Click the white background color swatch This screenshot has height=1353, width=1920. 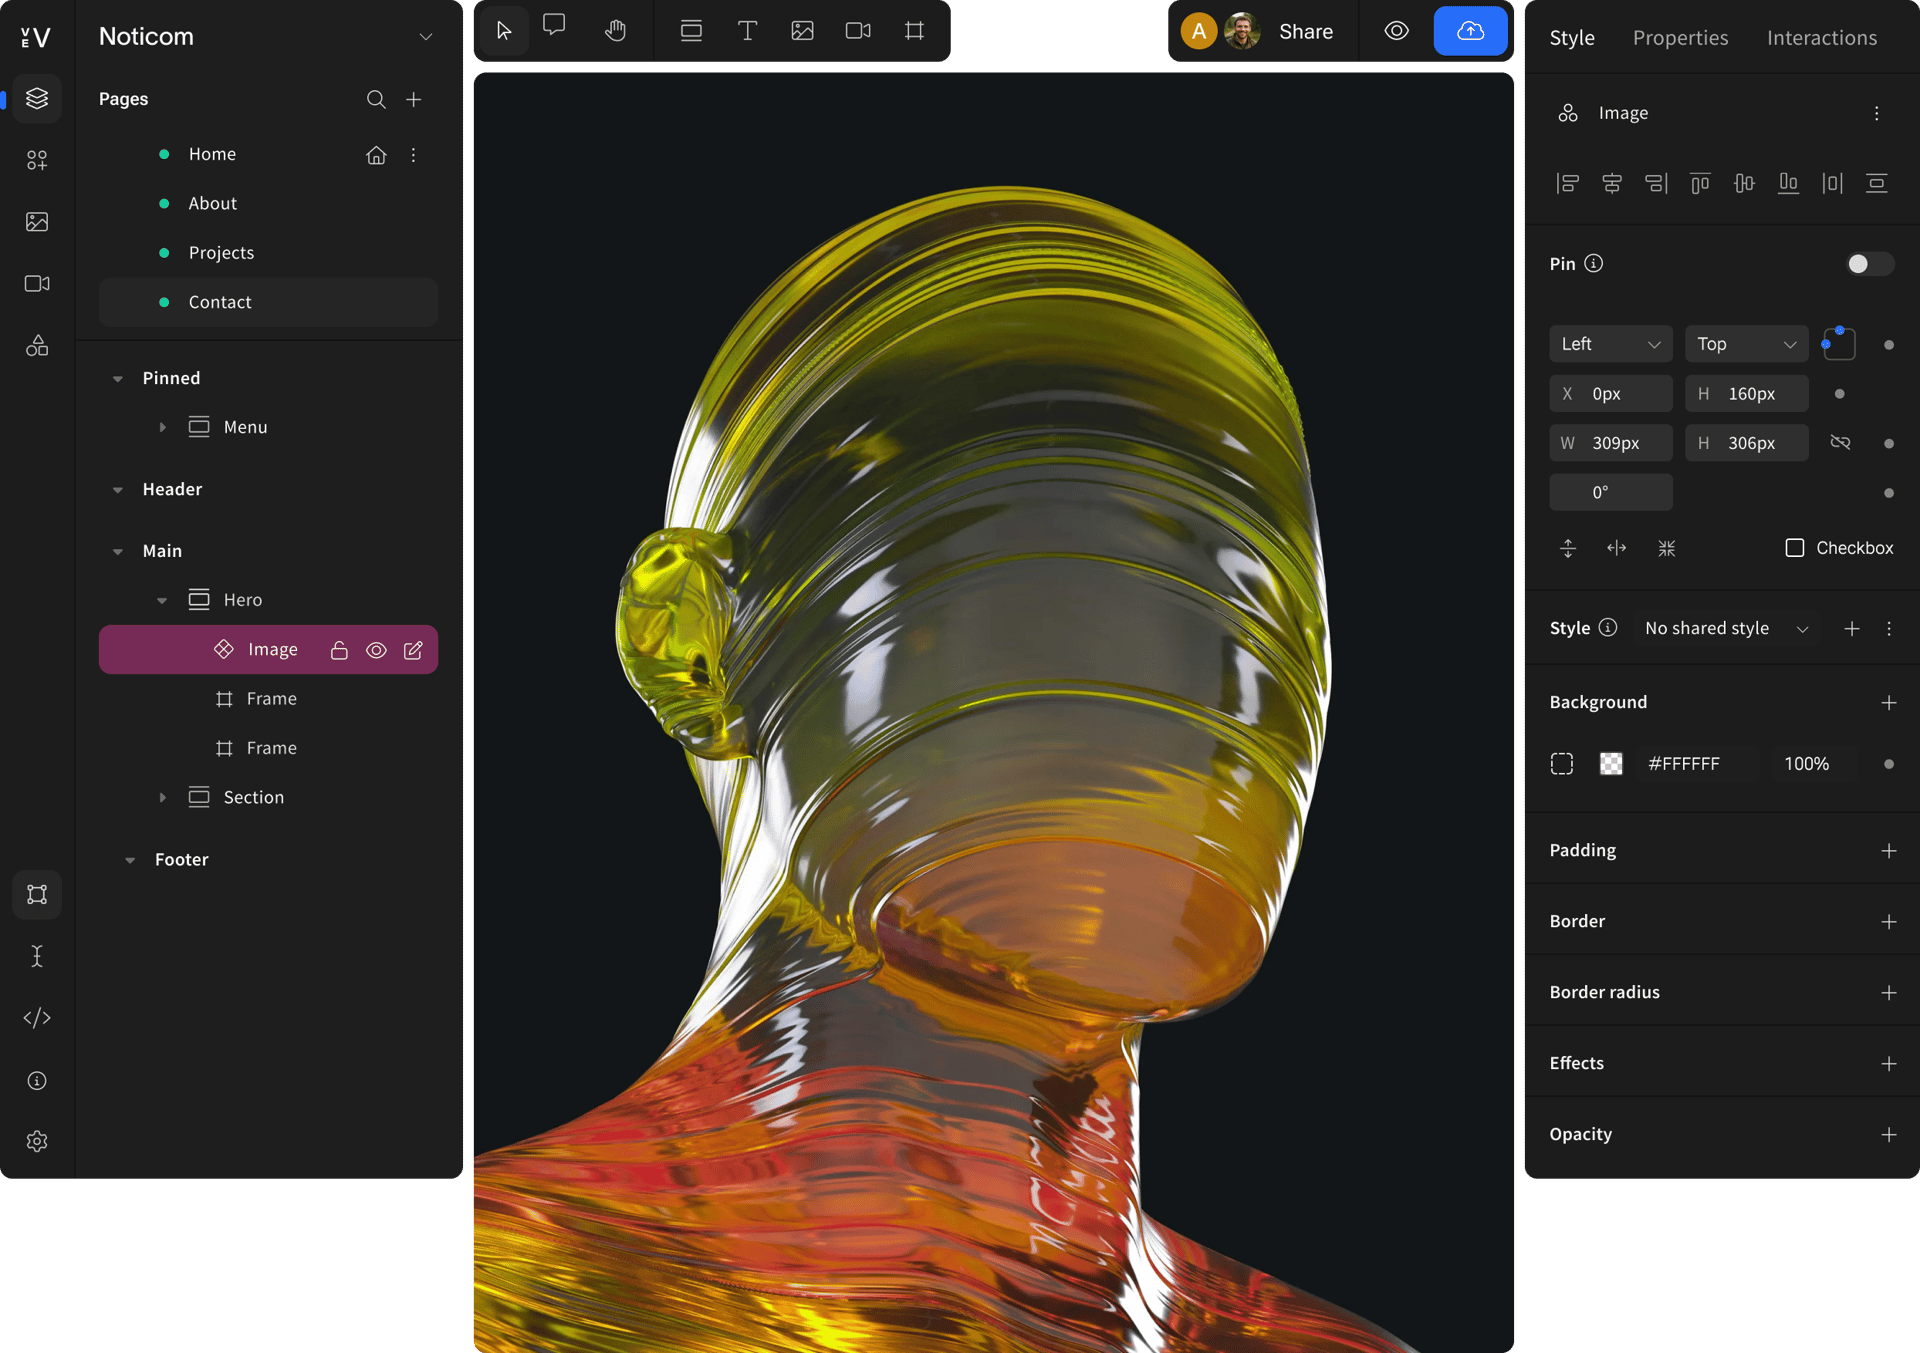1610,763
